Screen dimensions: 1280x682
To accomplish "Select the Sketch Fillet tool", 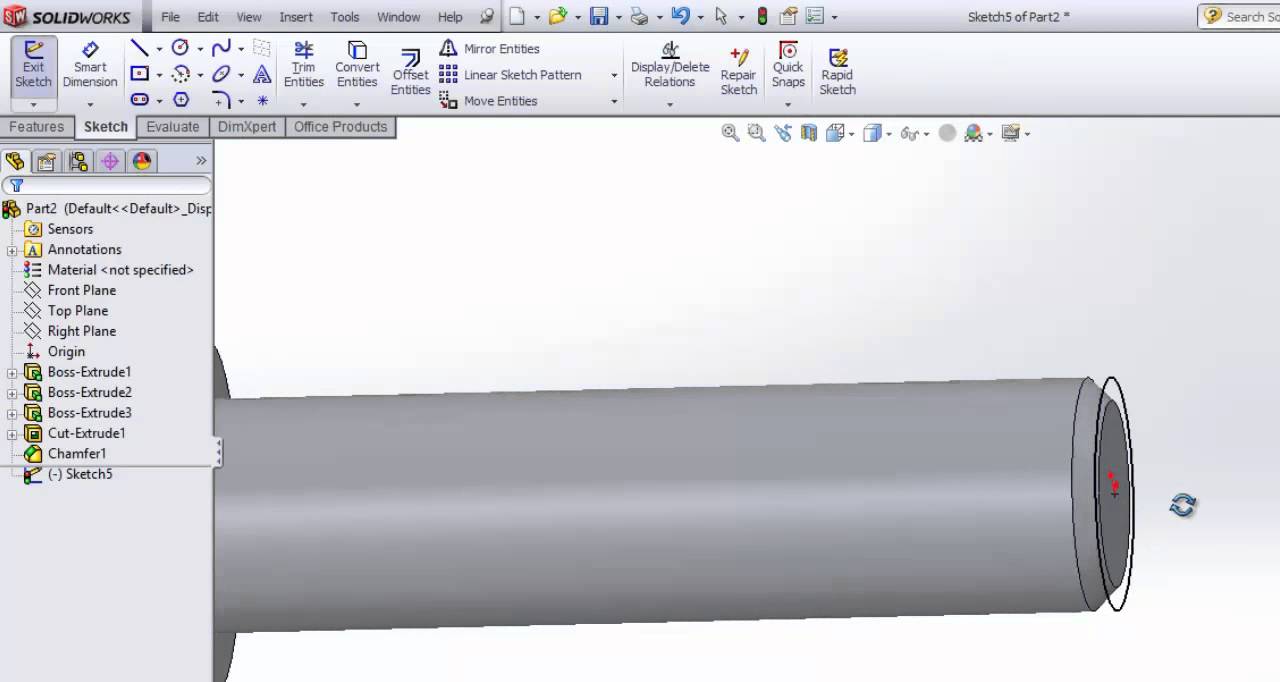I will 221,100.
